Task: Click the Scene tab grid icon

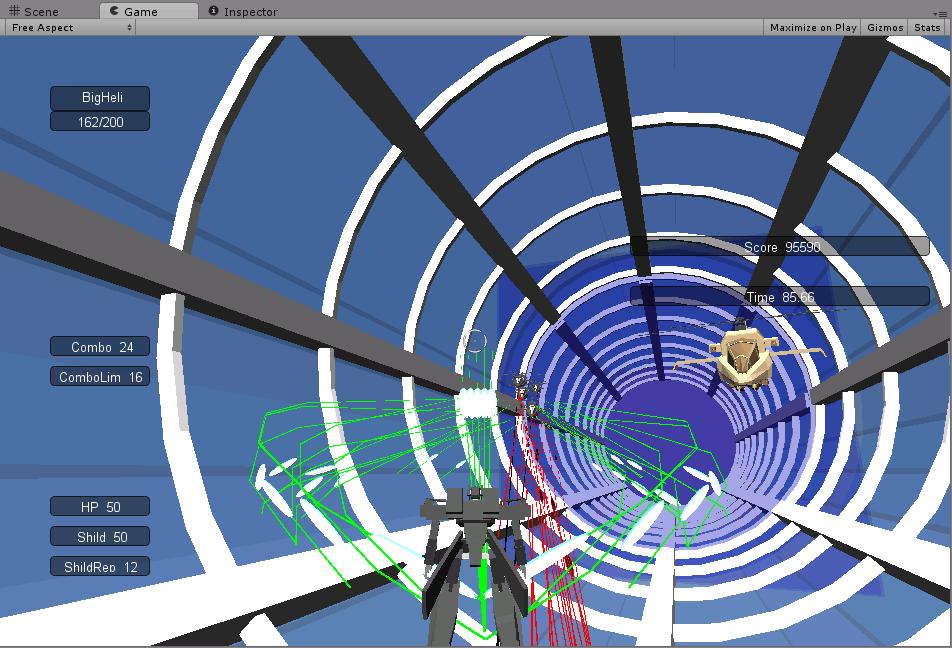Action: pyautogui.click(x=15, y=11)
